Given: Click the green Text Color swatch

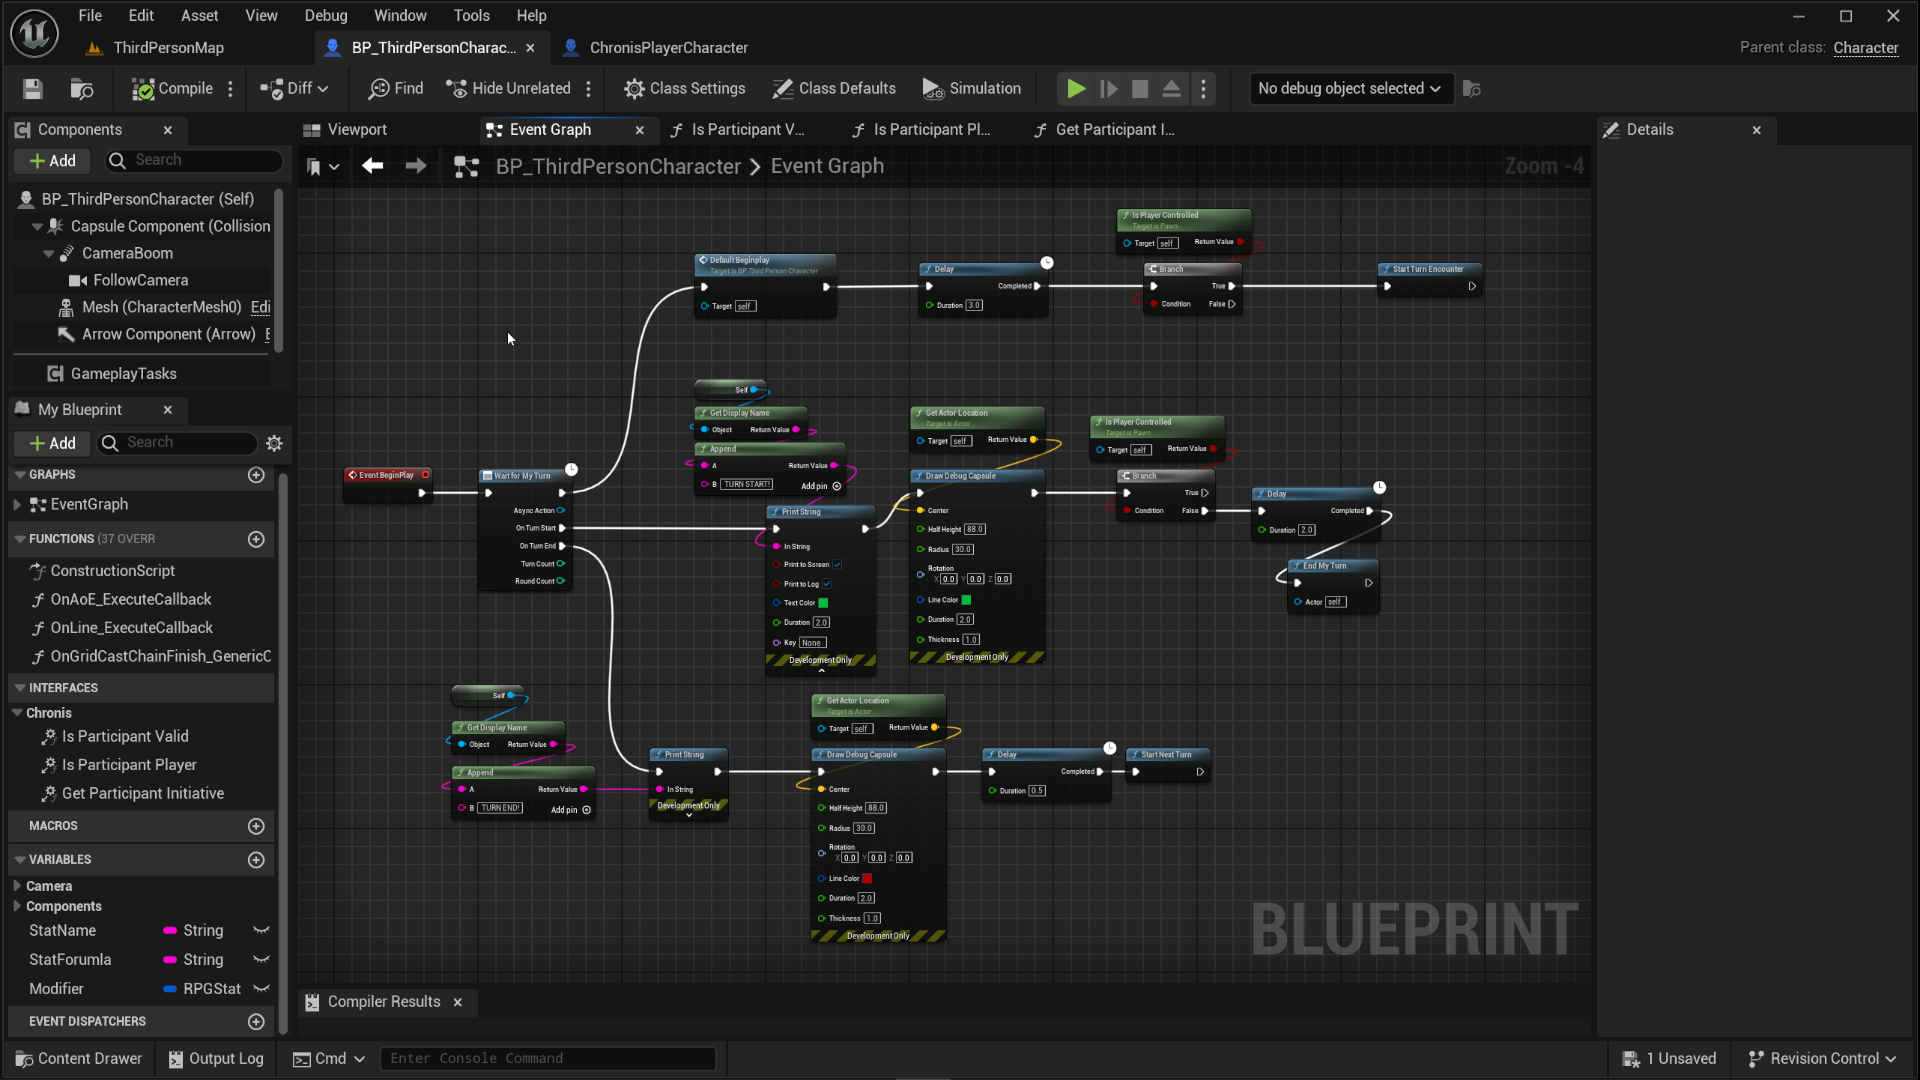Looking at the screenshot, I should (824, 603).
